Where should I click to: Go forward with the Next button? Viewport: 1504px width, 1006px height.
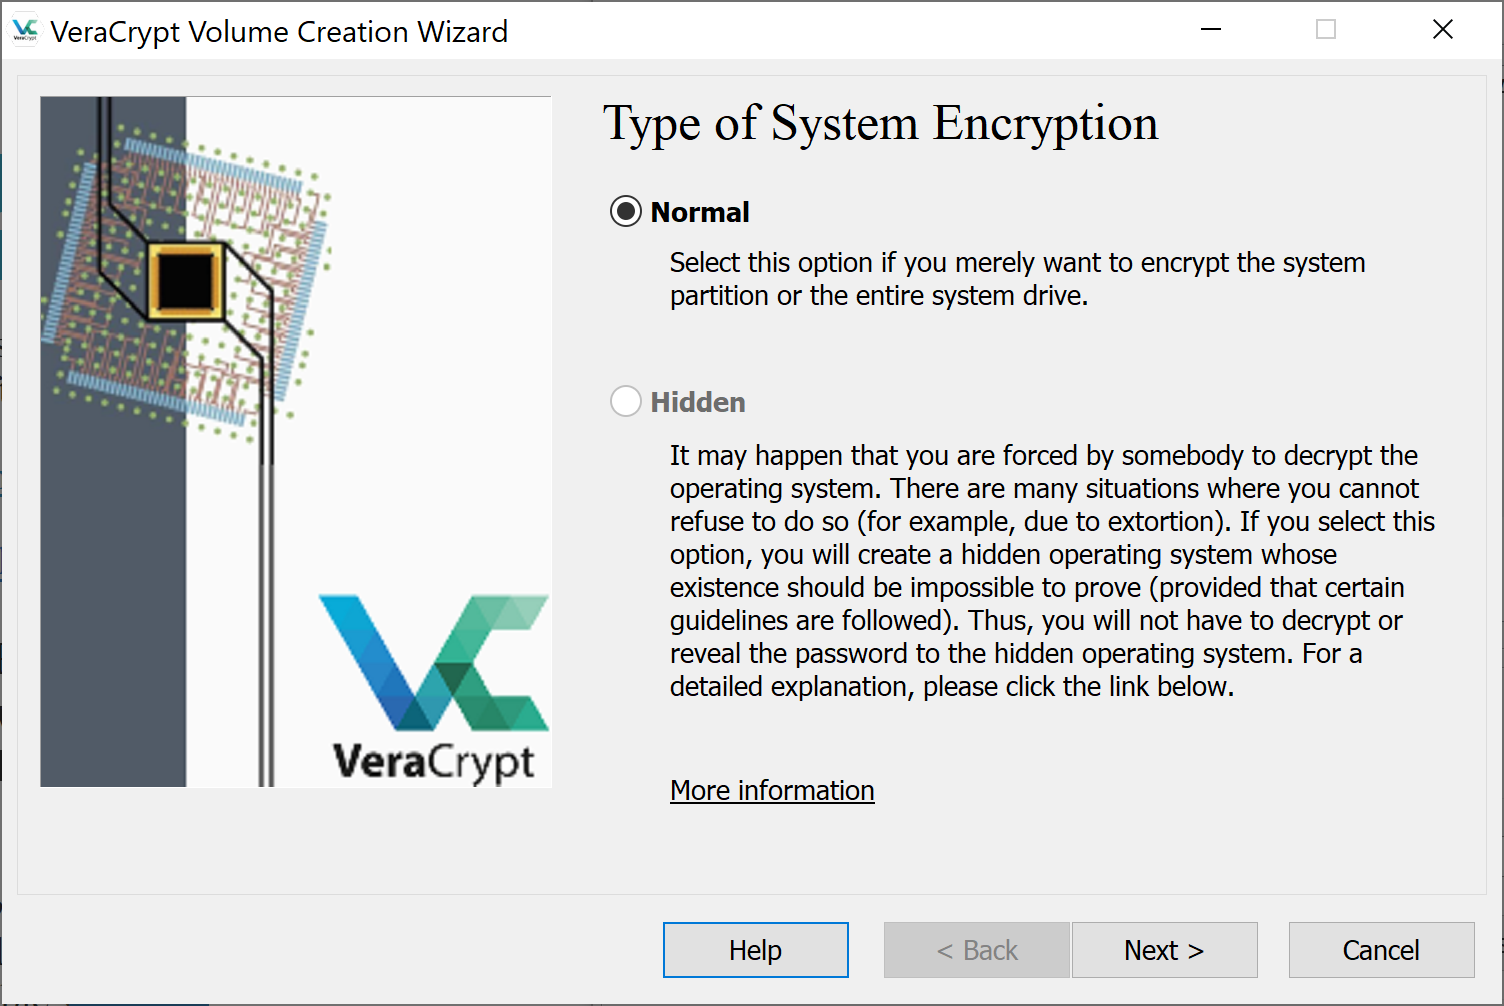pyautogui.click(x=1164, y=950)
